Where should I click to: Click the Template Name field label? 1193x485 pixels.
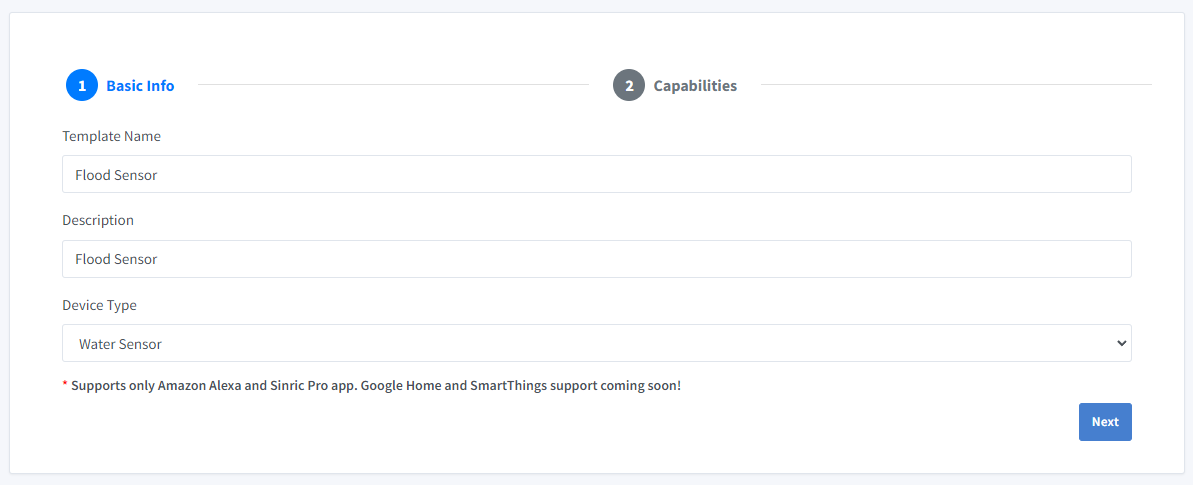[x=111, y=136]
